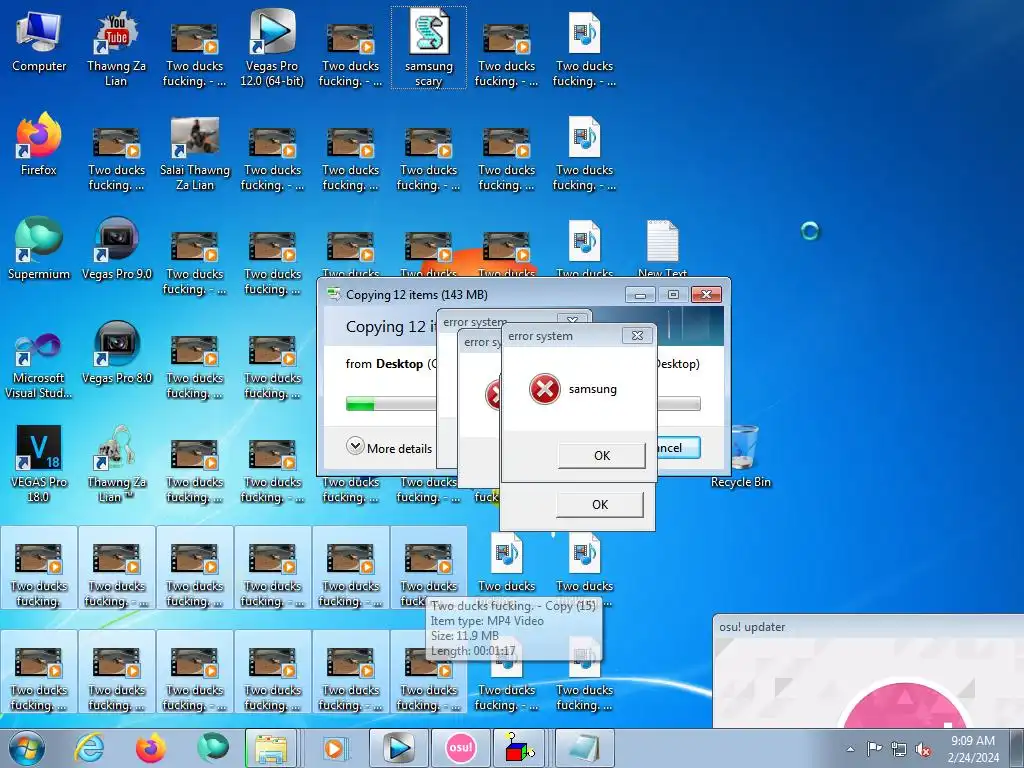Show hidden system tray icons
This screenshot has width=1024, height=768.
pos(850,750)
